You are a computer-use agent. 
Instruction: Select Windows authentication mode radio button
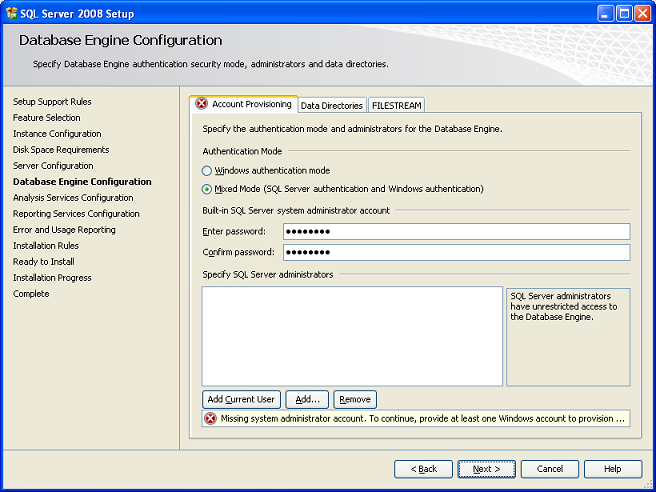click(207, 171)
